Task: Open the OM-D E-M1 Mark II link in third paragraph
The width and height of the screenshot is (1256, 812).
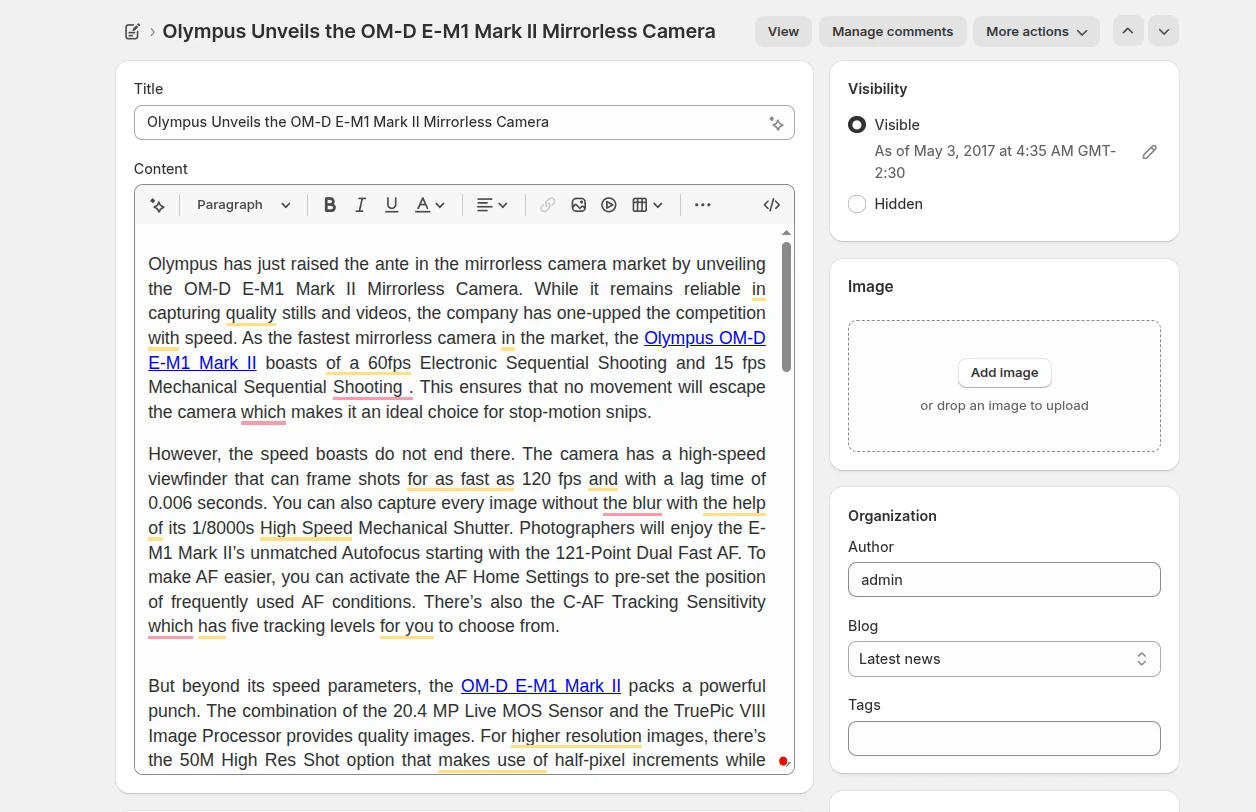Action: pyautogui.click(x=541, y=686)
